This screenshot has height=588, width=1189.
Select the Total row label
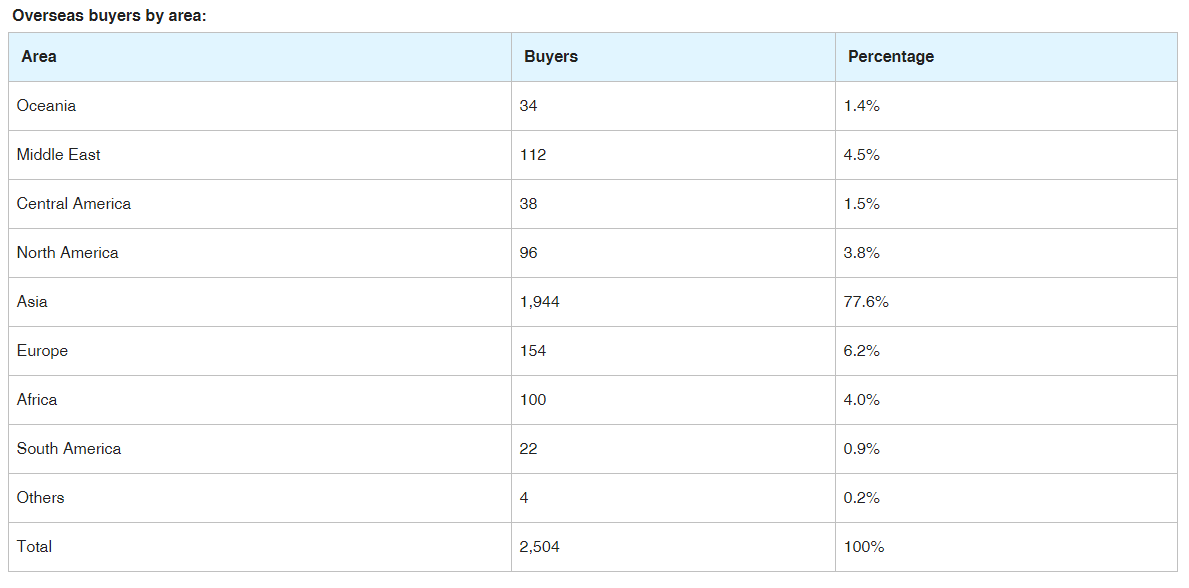tap(34, 547)
